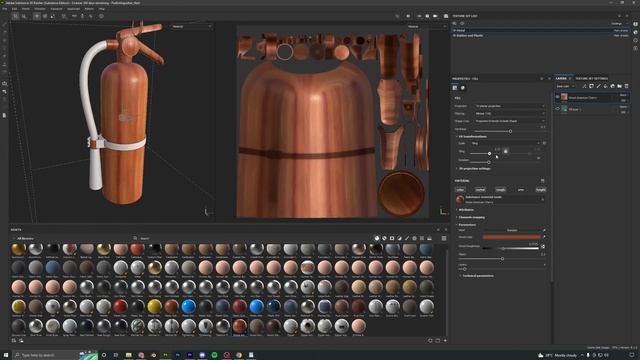The image size is (640, 360).
Task: Filter assets by Brushes icon
Action: pyautogui.click(x=407, y=238)
